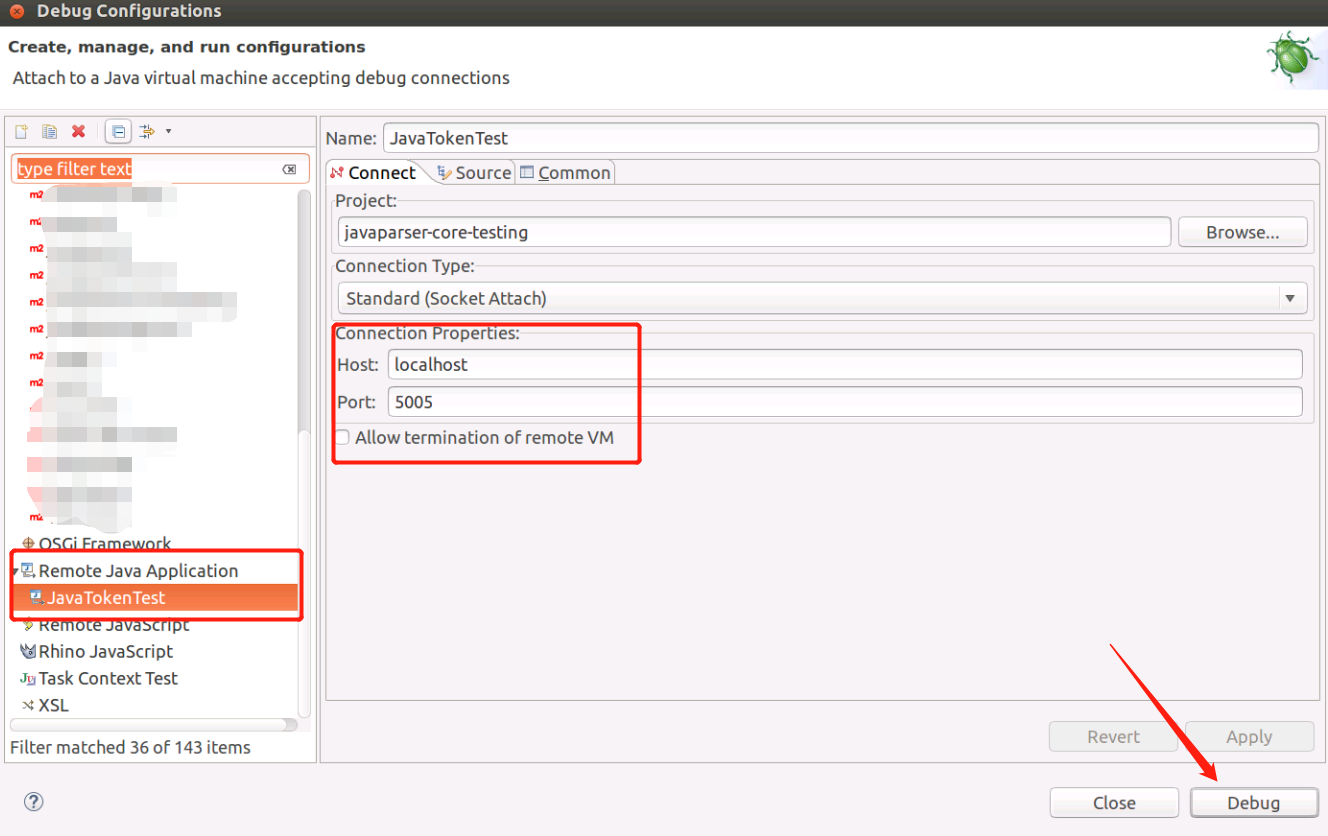The image size is (1328, 836).
Task: Clear the filter text box
Action: (x=289, y=169)
